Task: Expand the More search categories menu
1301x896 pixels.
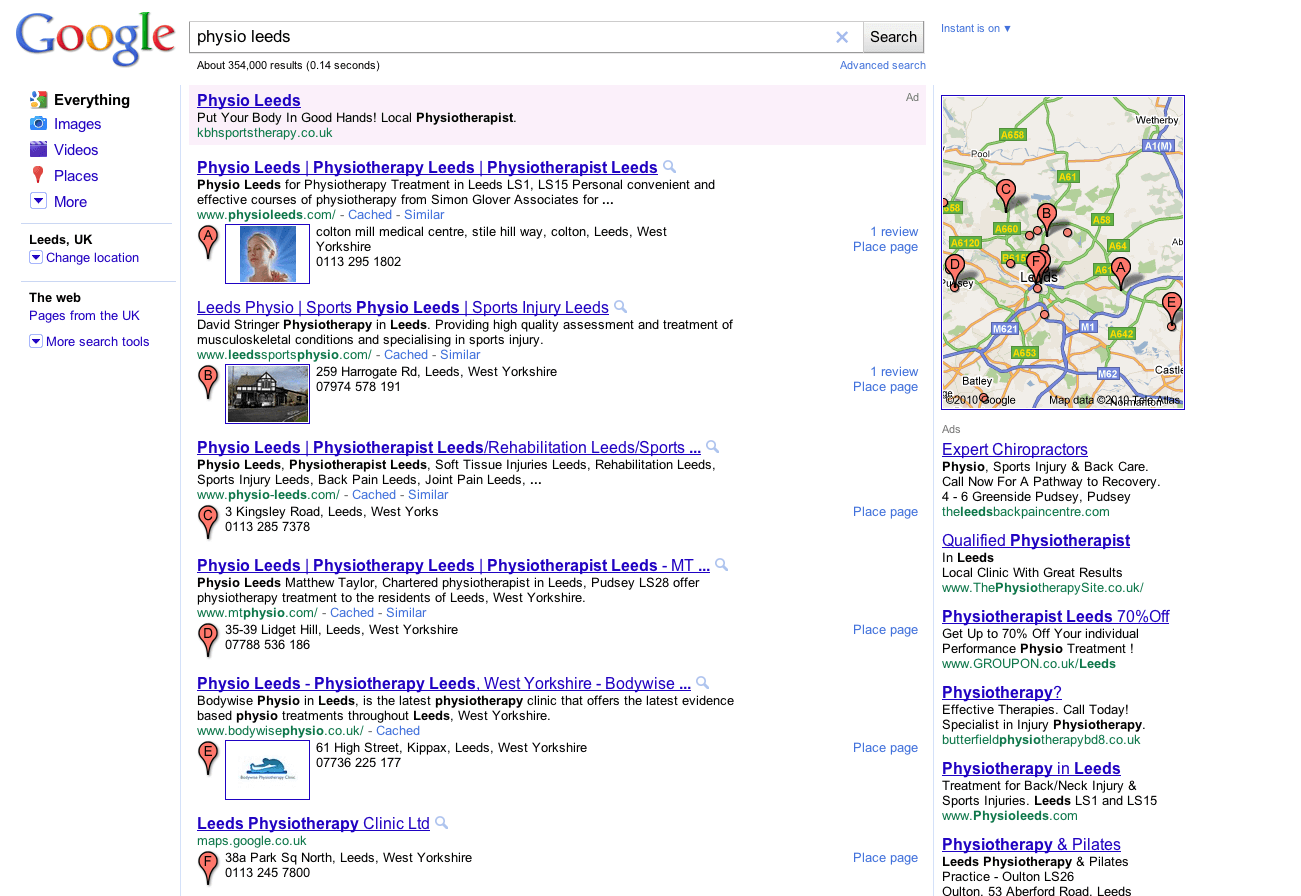Action: coord(39,201)
